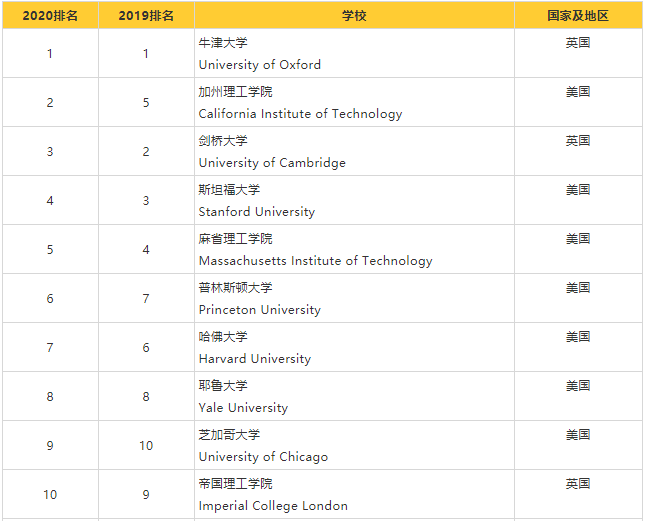Click the 2019排名 column header

[x=146, y=16]
